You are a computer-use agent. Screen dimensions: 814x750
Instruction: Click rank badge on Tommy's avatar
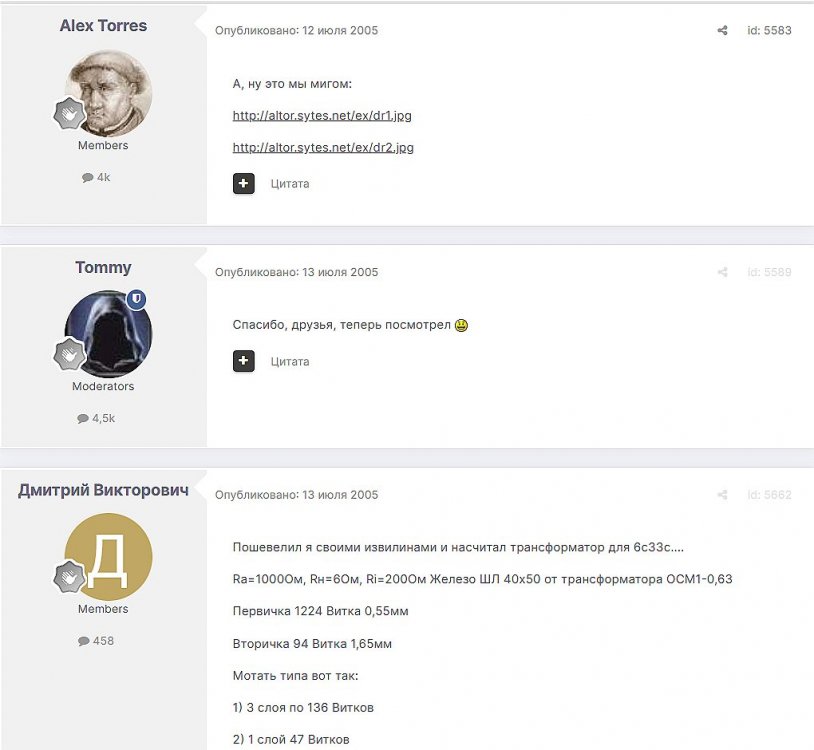coord(69,354)
